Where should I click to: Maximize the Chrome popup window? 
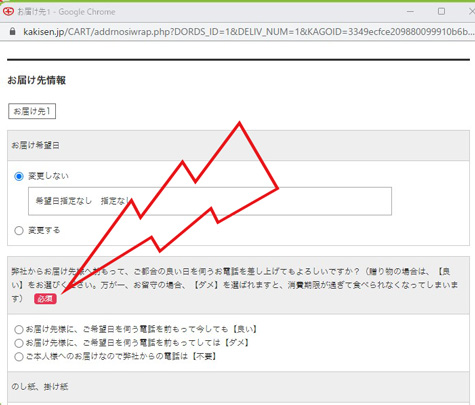(x=441, y=12)
